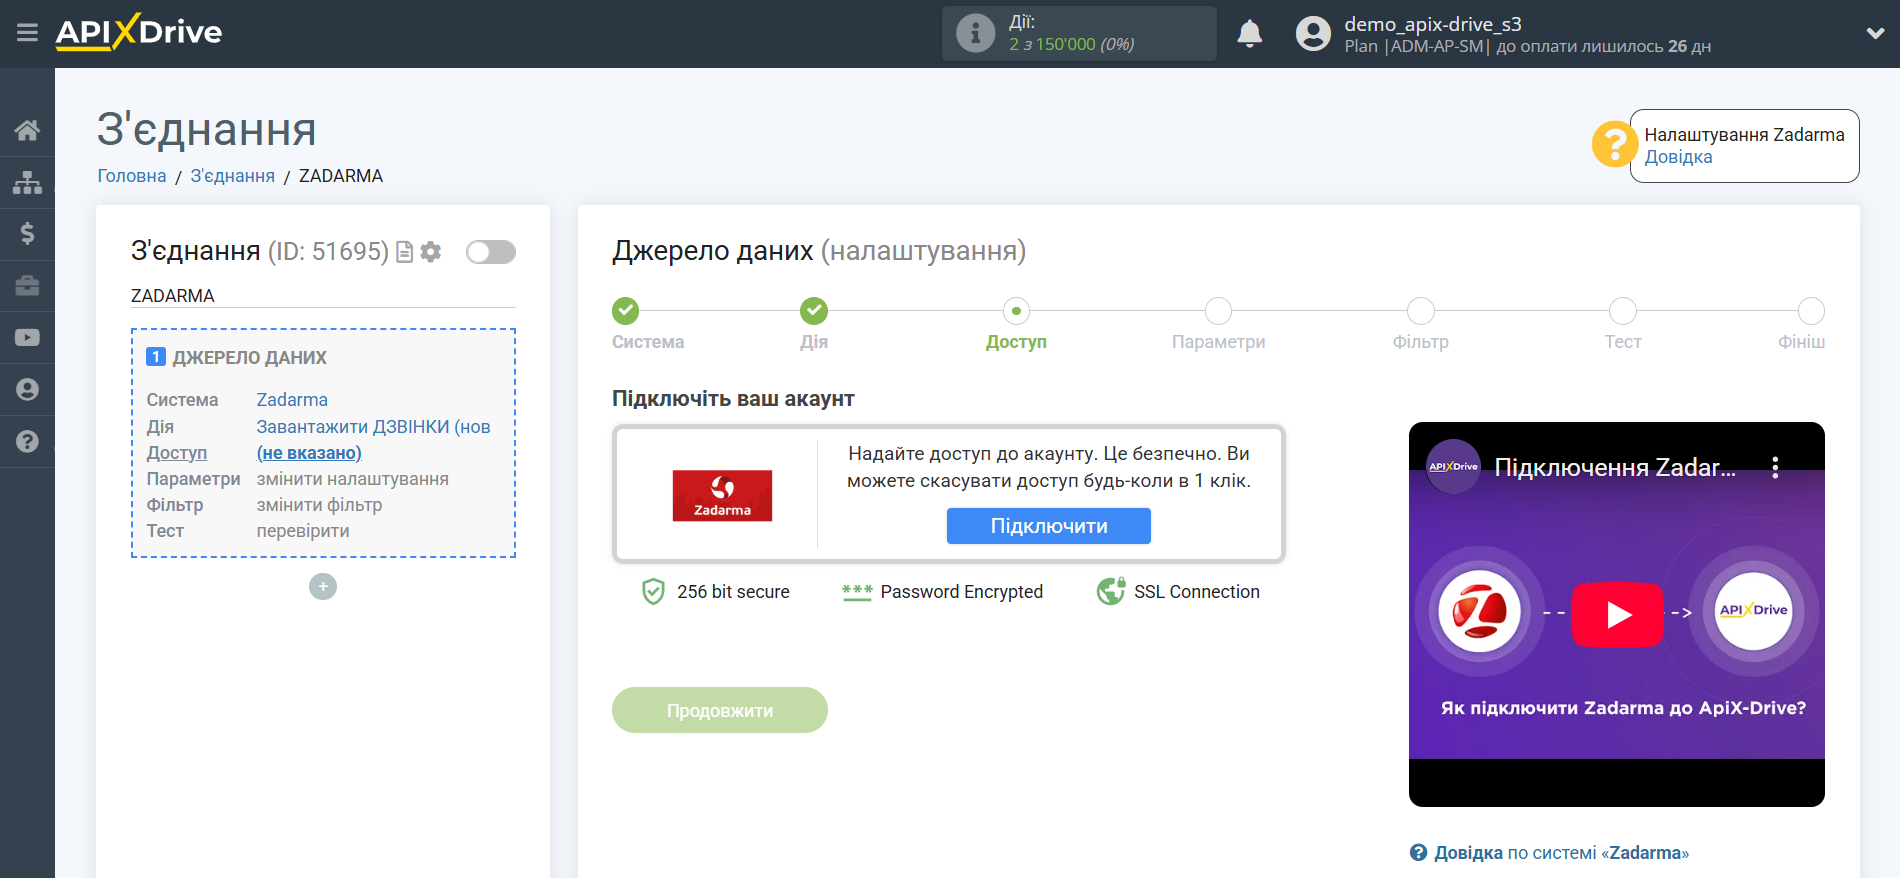Open the help question sidebar icon

[x=27, y=441]
